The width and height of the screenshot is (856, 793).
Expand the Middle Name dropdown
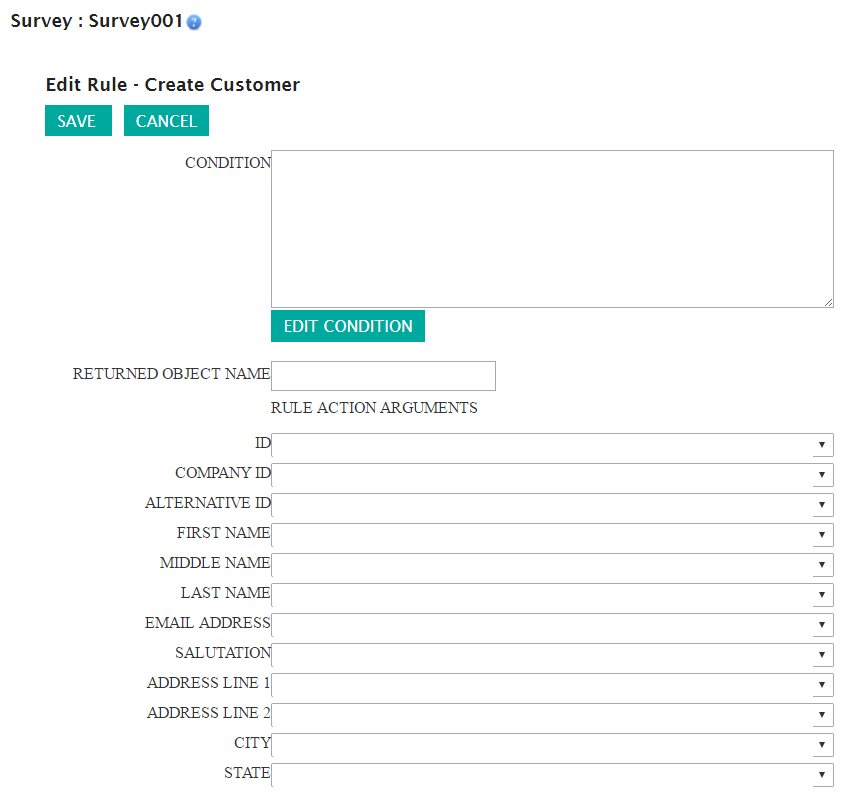[x=552, y=565]
